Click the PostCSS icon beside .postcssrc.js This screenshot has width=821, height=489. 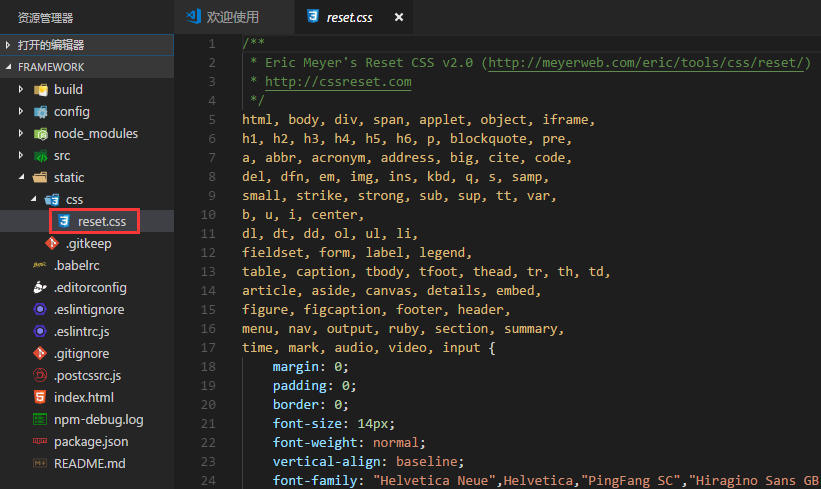tap(40, 375)
